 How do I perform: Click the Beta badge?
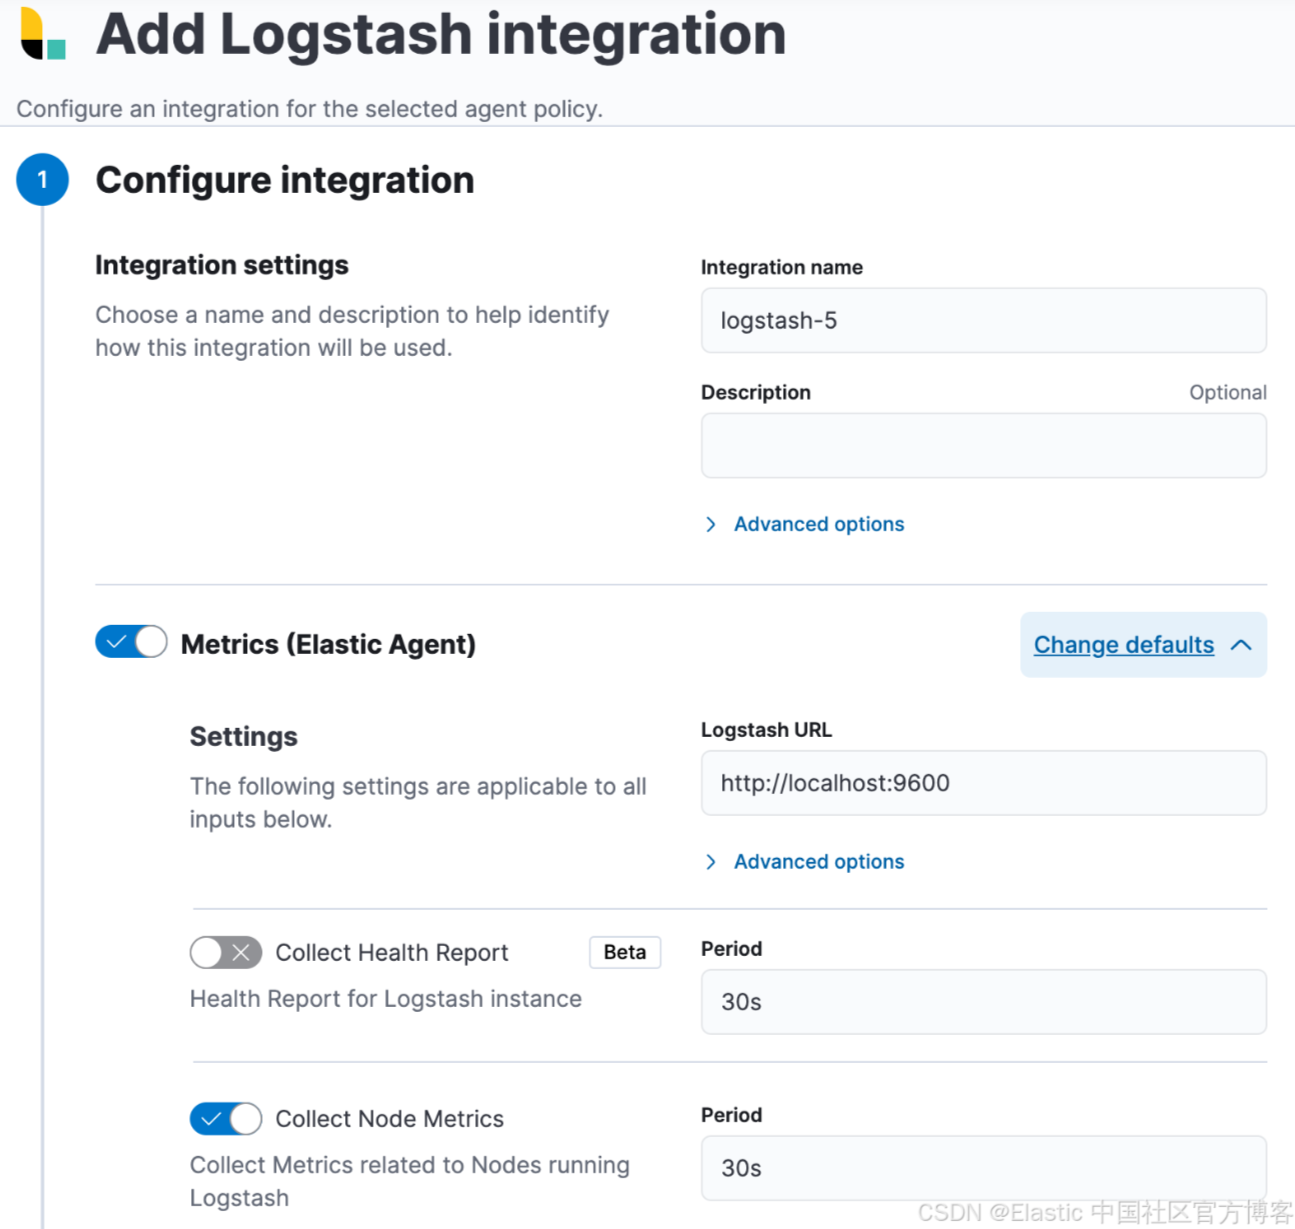(x=624, y=952)
